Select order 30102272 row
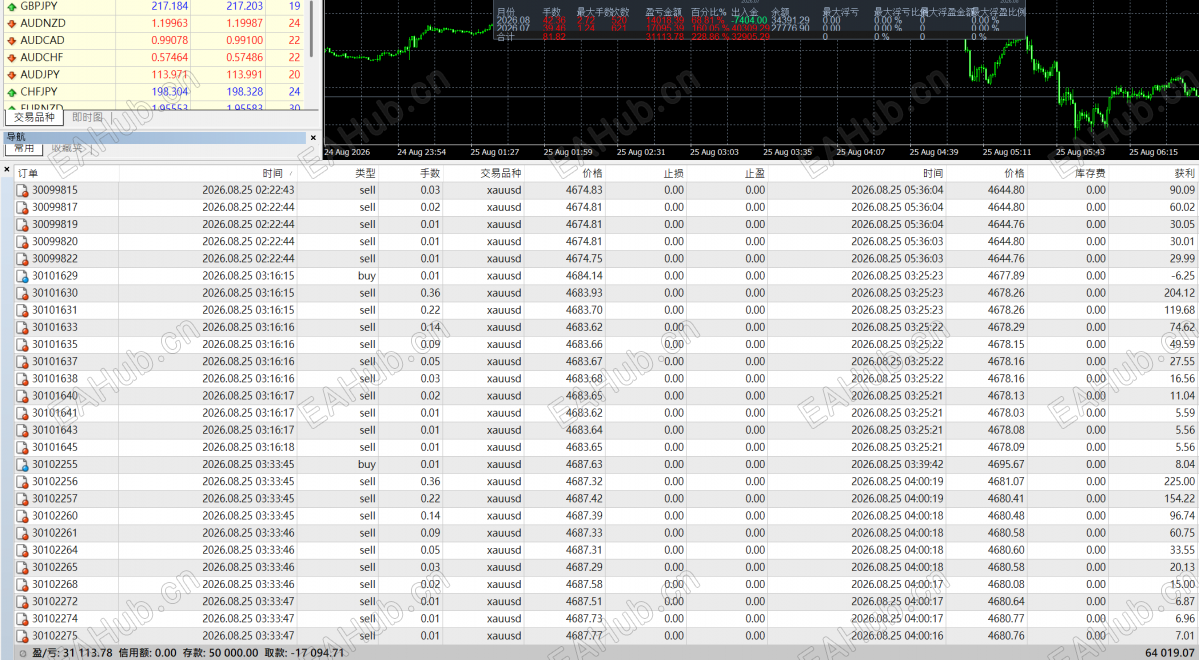Viewport: 1199px width, 660px height. coord(606,602)
